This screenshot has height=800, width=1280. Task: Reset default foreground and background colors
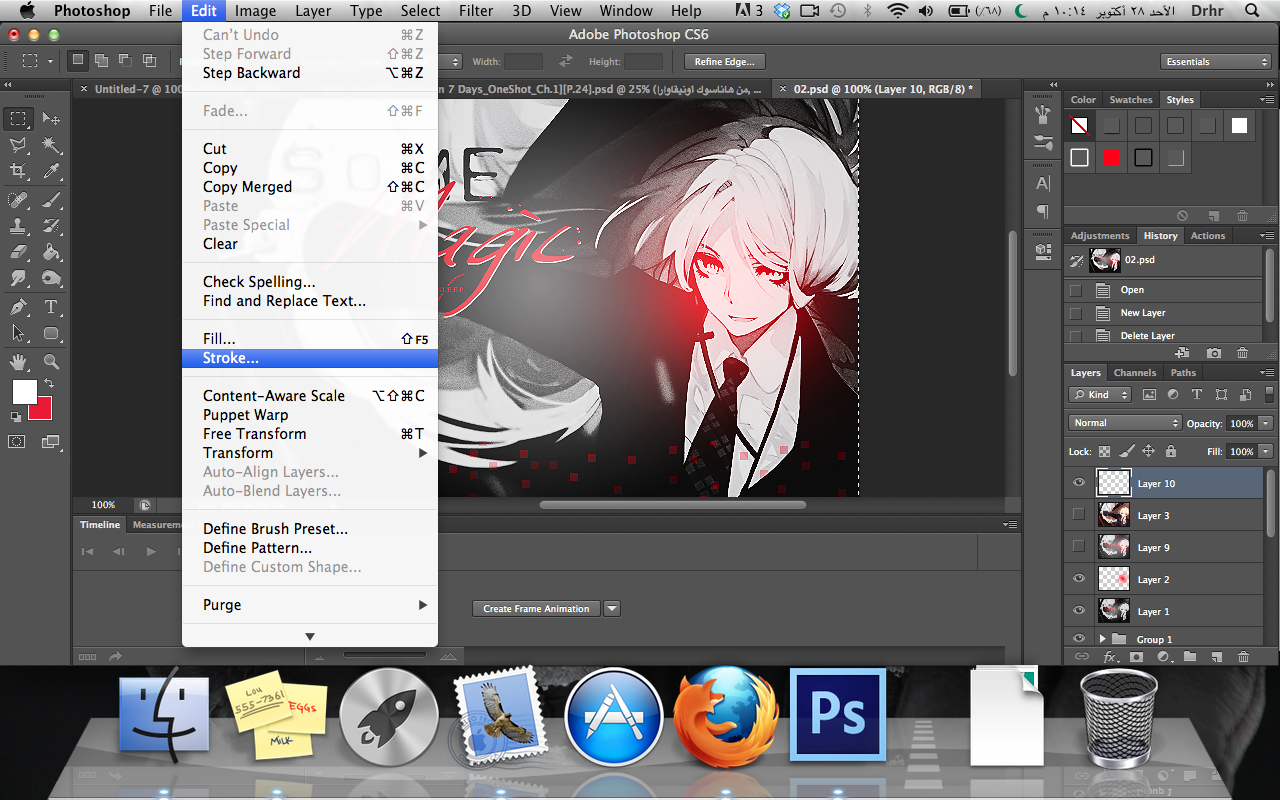(16, 416)
